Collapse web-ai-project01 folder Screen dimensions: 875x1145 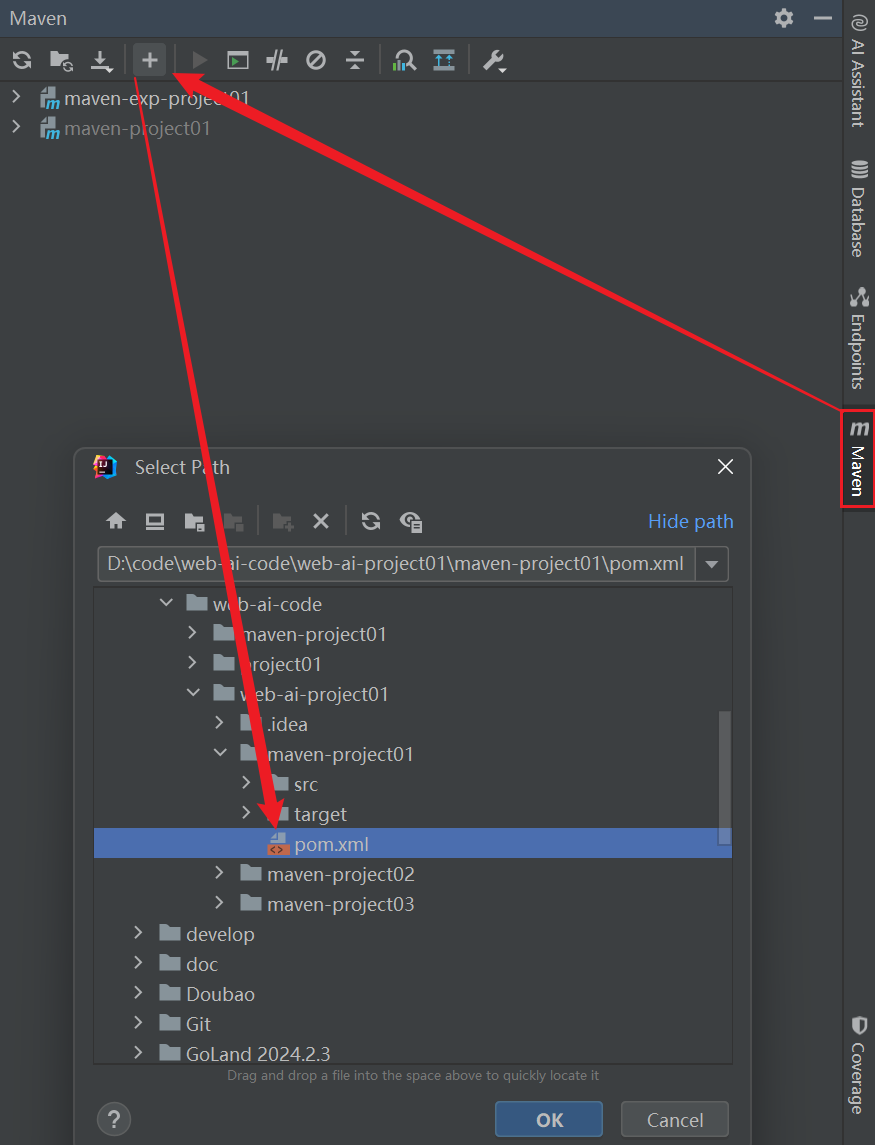pos(194,692)
